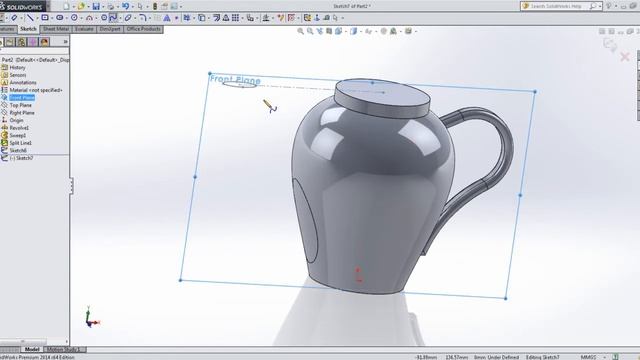Select the Sketch Fillet tool

[x=142, y=18]
